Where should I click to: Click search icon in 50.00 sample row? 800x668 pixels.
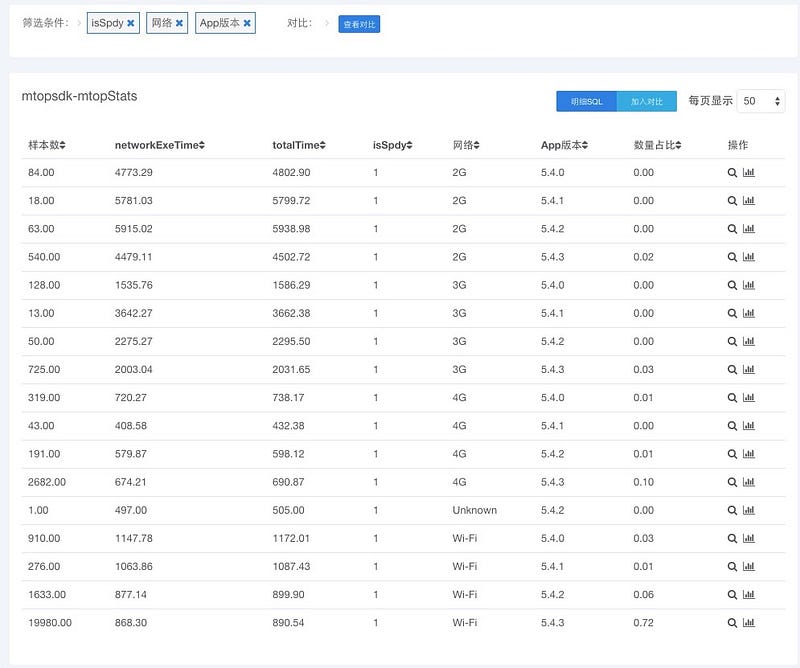click(x=732, y=341)
